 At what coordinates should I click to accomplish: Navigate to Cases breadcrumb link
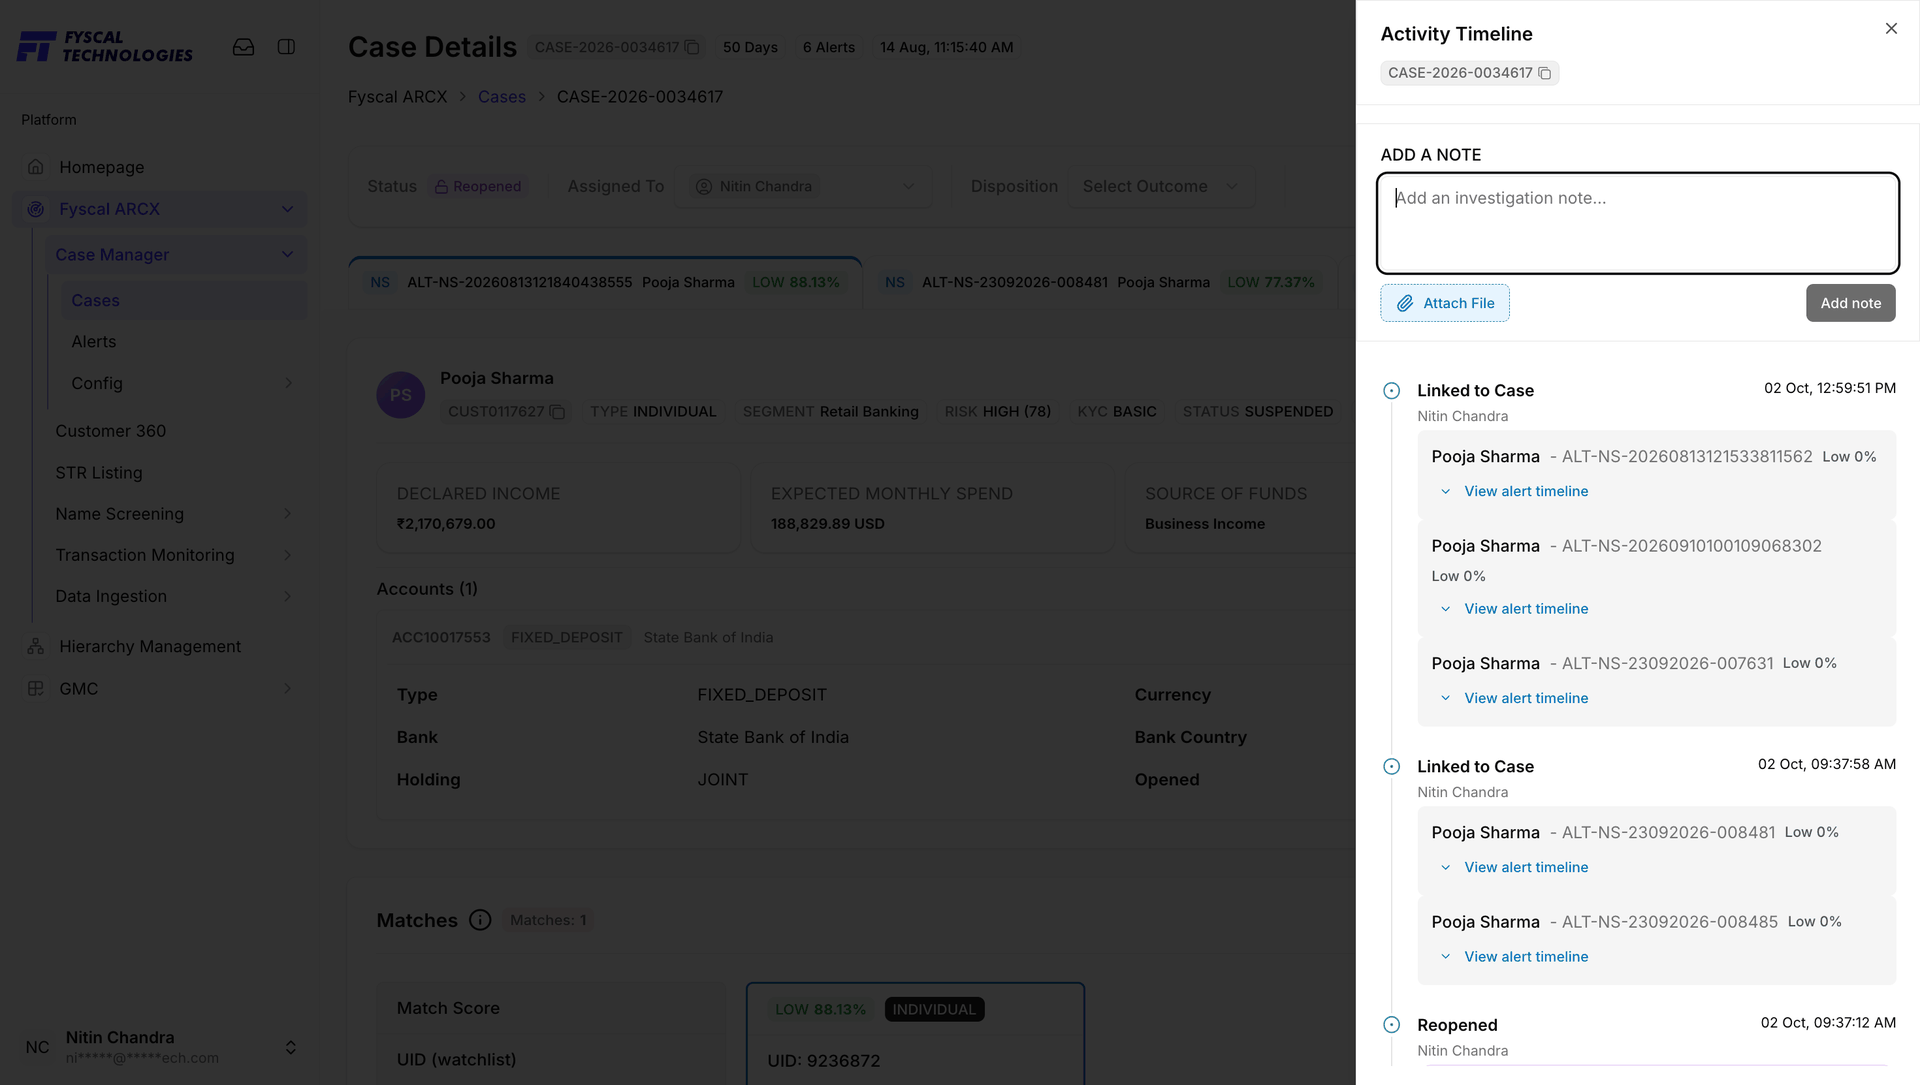pyautogui.click(x=502, y=97)
